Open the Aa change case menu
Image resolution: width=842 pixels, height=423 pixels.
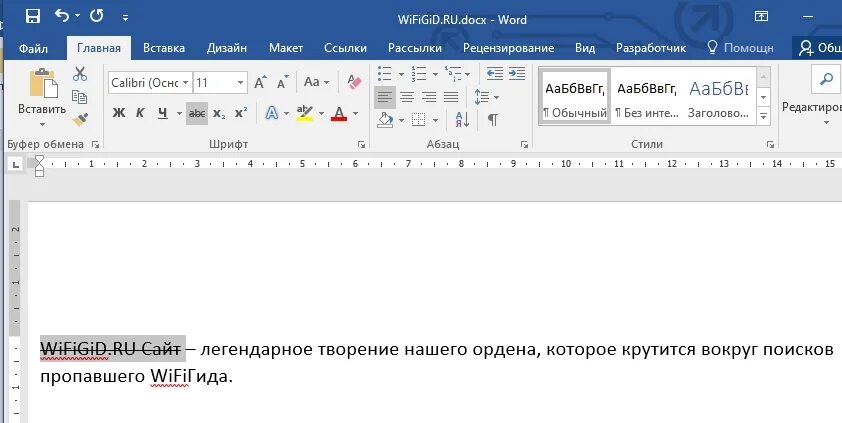(x=316, y=82)
